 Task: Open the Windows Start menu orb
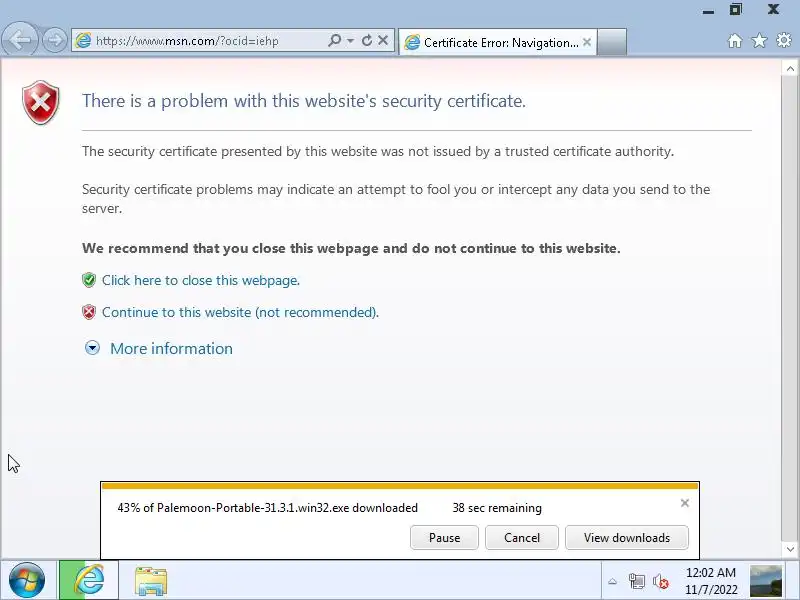click(x=27, y=581)
